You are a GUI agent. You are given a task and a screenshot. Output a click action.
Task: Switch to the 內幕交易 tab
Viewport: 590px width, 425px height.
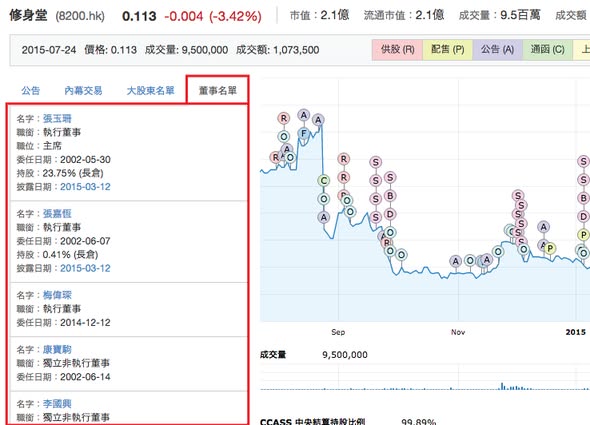coord(83,90)
